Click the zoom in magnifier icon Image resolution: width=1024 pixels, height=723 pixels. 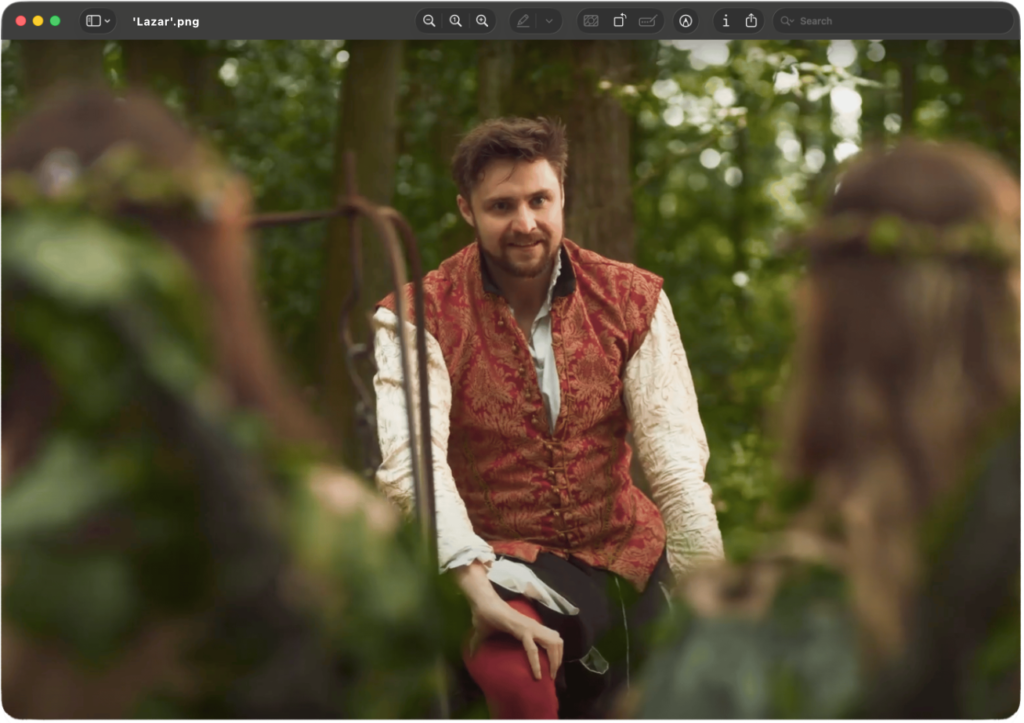pos(482,21)
